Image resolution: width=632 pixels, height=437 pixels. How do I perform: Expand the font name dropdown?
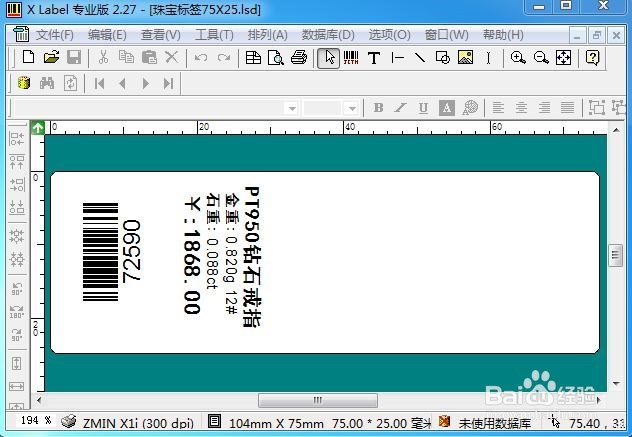292,108
